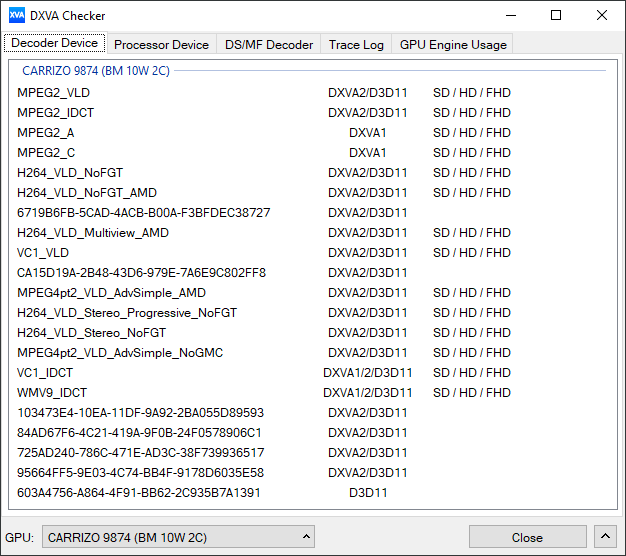Viewport: 626px width, 556px height.
Task: Expand the small arrow button beside Close
Action: pos(605,537)
